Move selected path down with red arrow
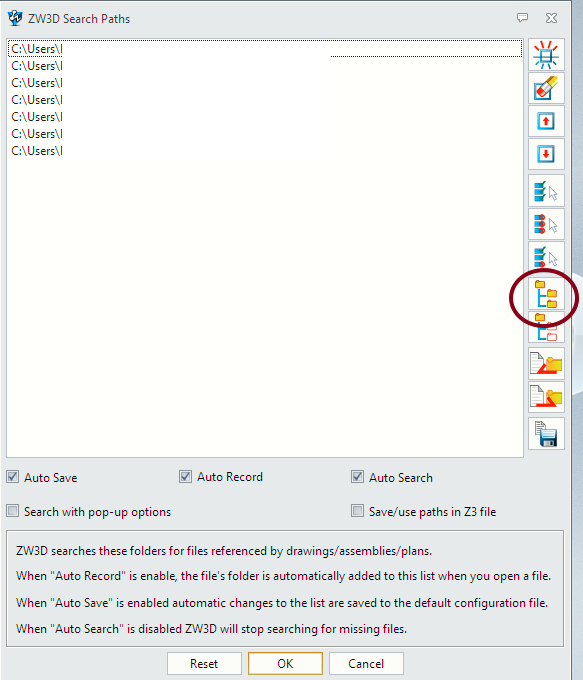The width and height of the screenshot is (583, 680). click(546, 154)
